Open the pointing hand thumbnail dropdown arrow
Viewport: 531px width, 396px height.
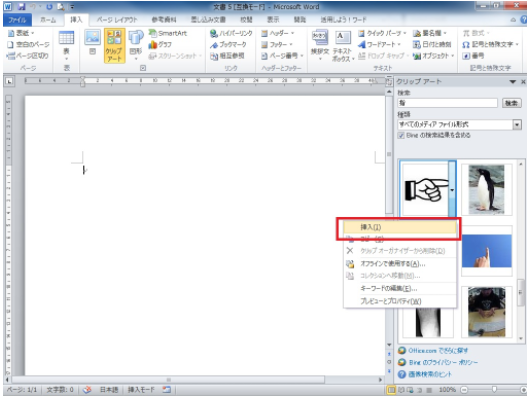pos(452,190)
